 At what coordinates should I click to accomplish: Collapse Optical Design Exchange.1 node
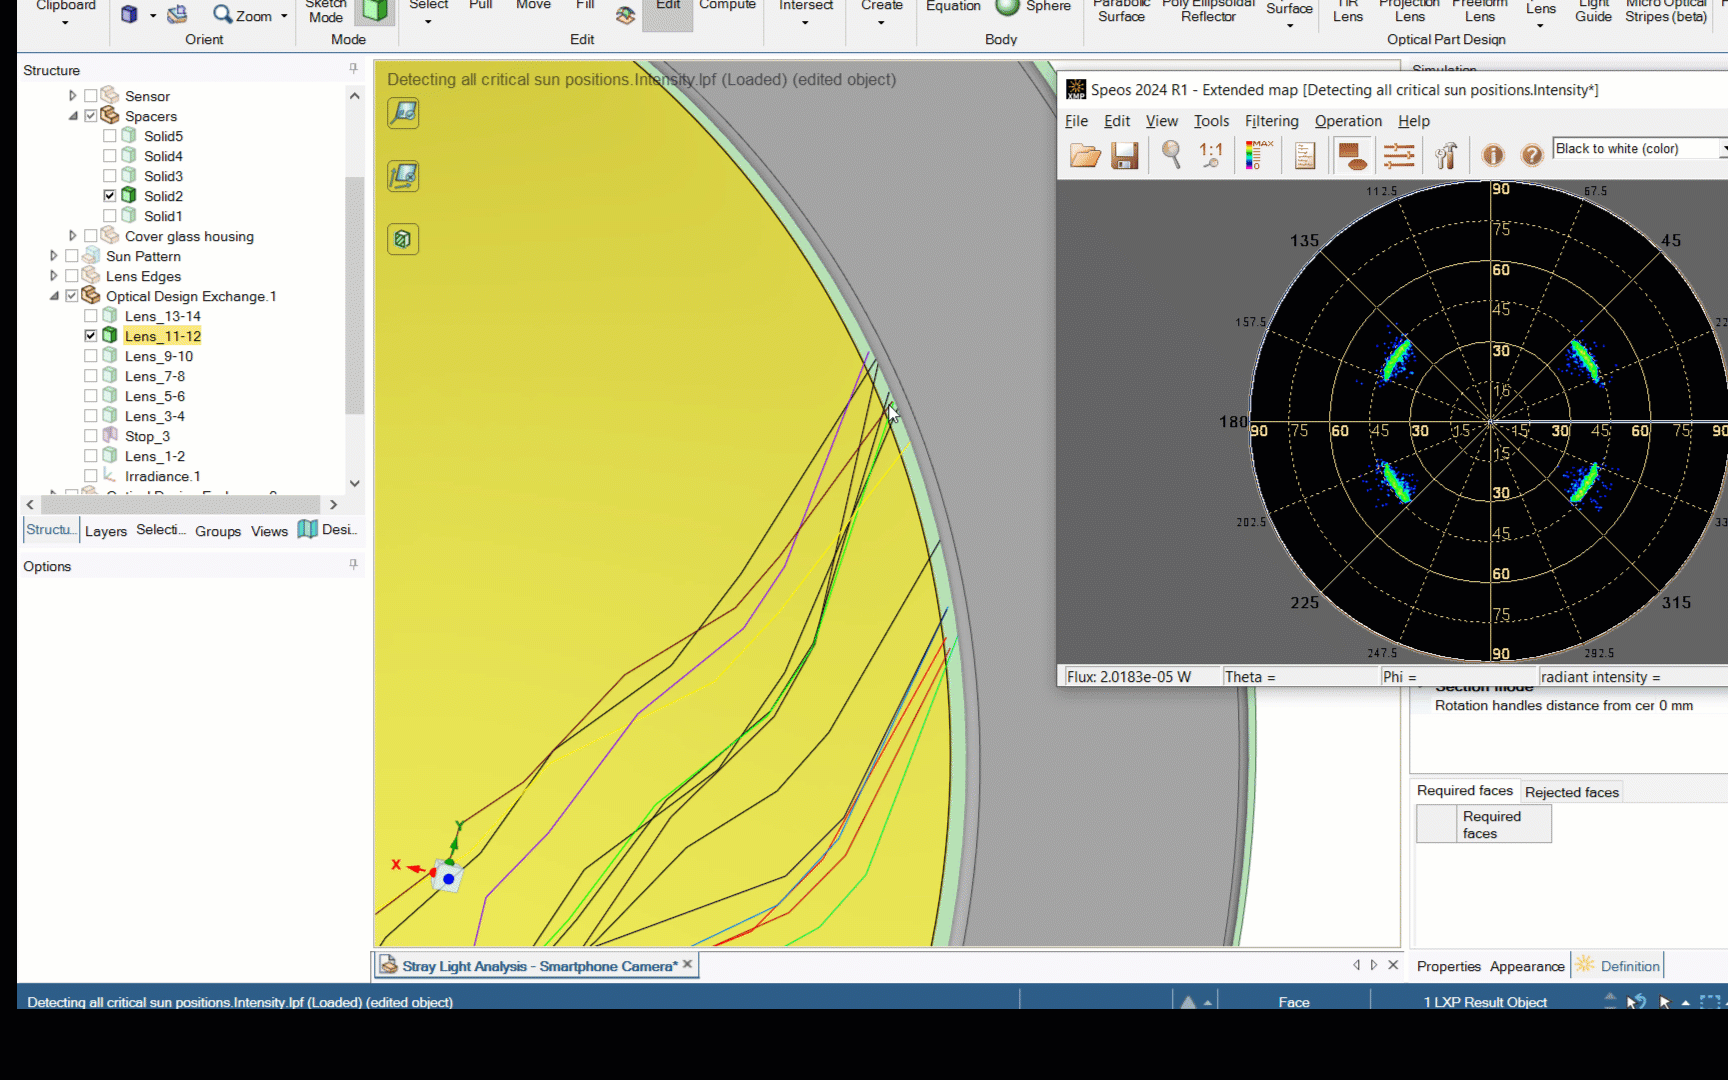pyautogui.click(x=53, y=296)
